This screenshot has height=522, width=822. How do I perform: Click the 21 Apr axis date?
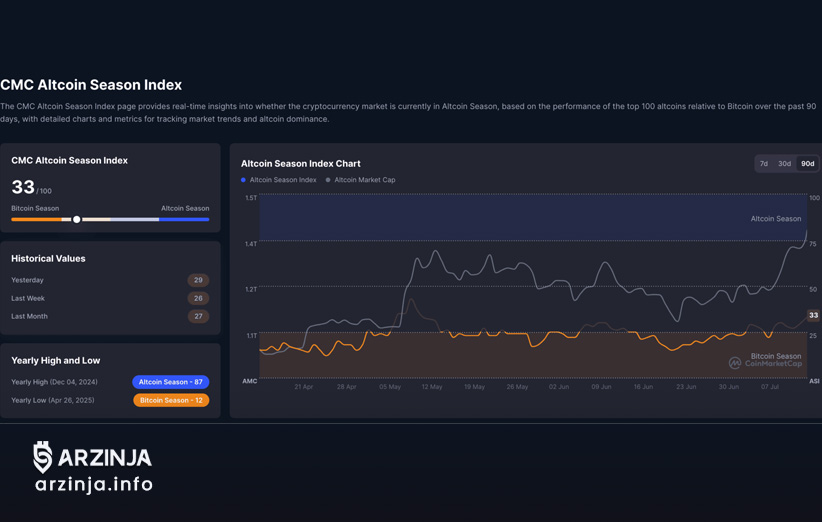click(x=304, y=387)
